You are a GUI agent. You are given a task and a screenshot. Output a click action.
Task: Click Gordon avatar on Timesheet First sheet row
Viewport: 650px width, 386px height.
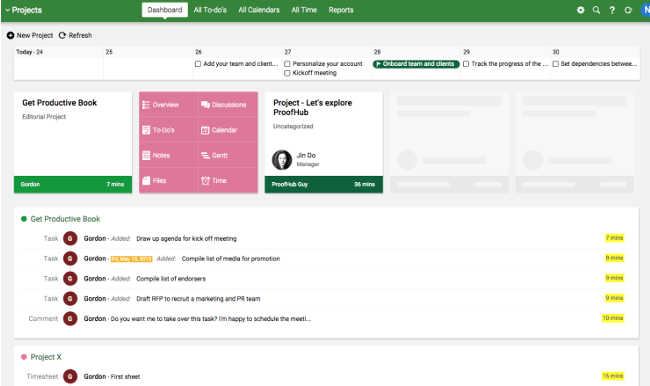tap(70, 376)
